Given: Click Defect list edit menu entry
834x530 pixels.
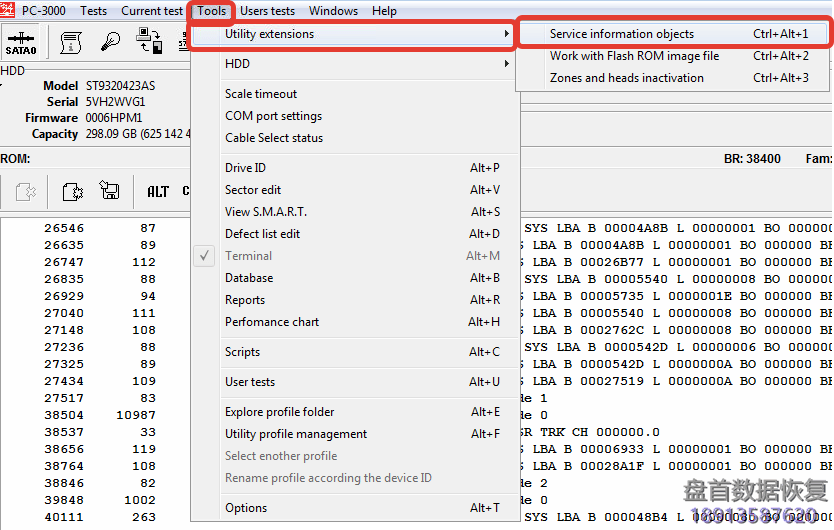Looking at the screenshot, I should 262,234.
